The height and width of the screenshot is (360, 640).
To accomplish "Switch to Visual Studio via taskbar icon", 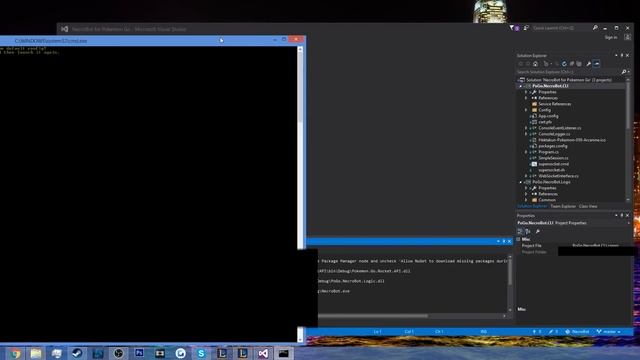I will [x=263, y=353].
